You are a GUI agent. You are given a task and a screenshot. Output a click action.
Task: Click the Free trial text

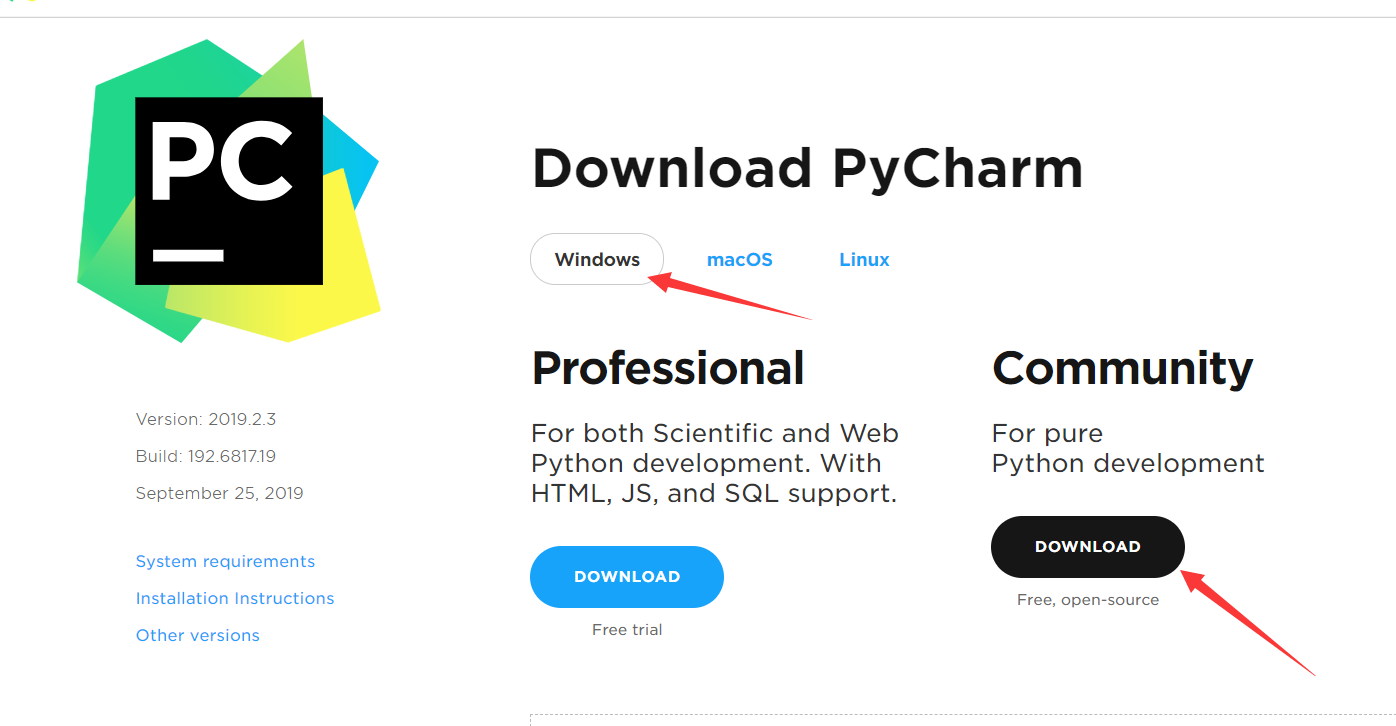click(x=626, y=629)
